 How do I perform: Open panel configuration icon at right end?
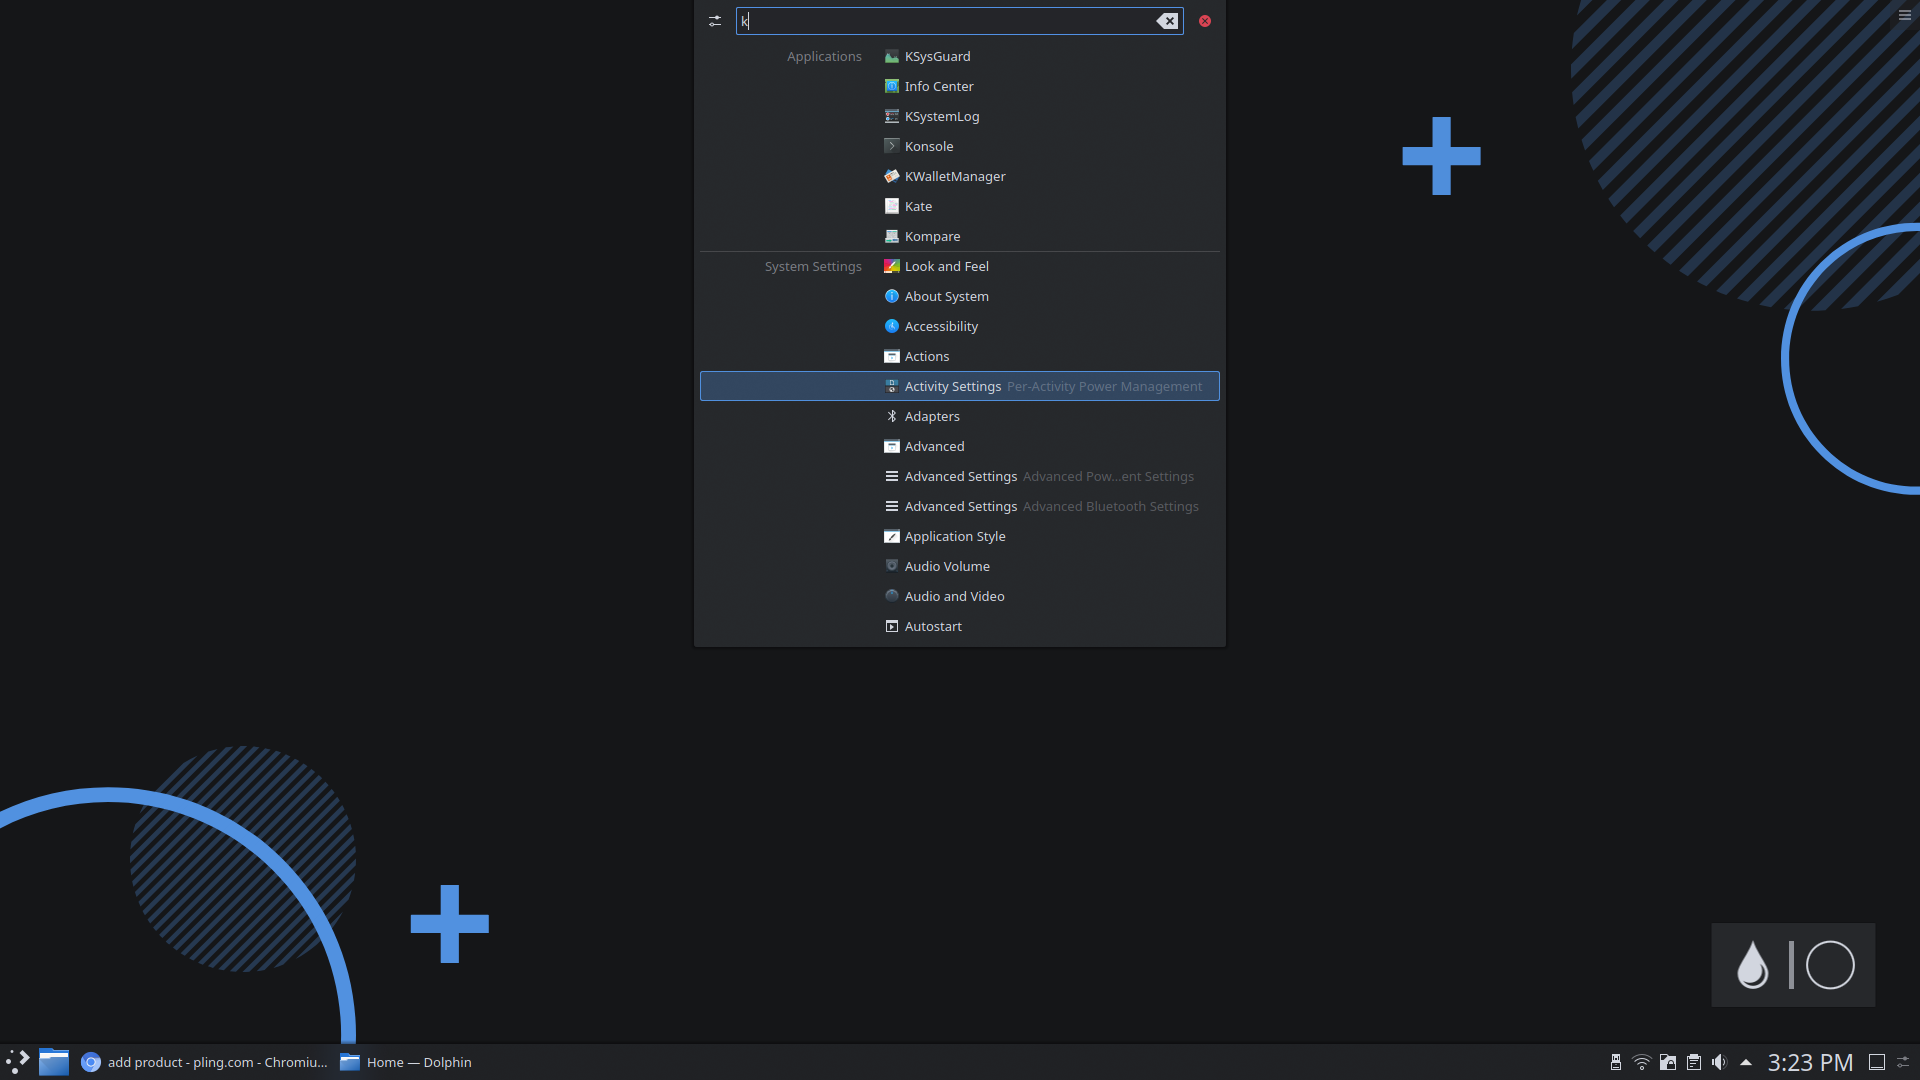point(1904,1062)
